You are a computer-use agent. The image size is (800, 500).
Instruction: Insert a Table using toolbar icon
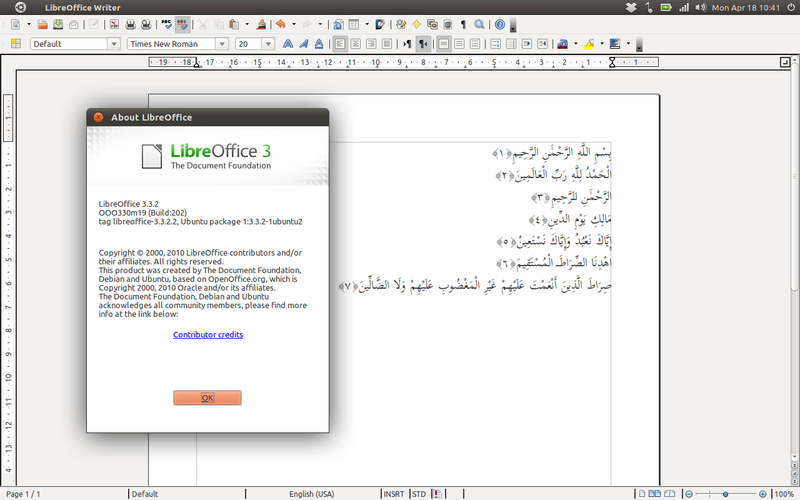354,24
